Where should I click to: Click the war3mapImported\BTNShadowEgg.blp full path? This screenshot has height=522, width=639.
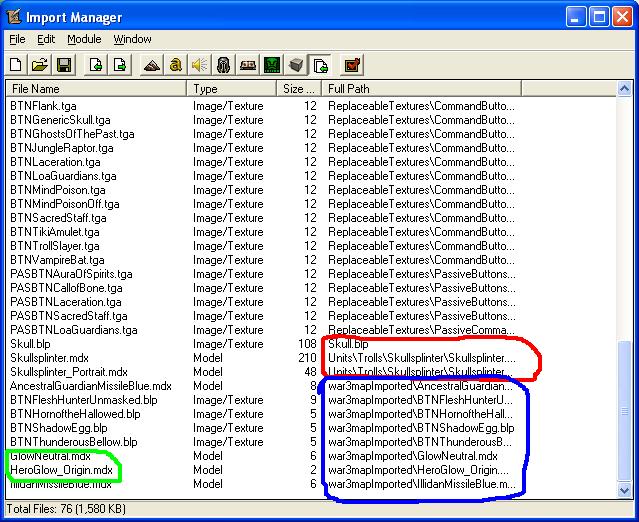click(421, 428)
